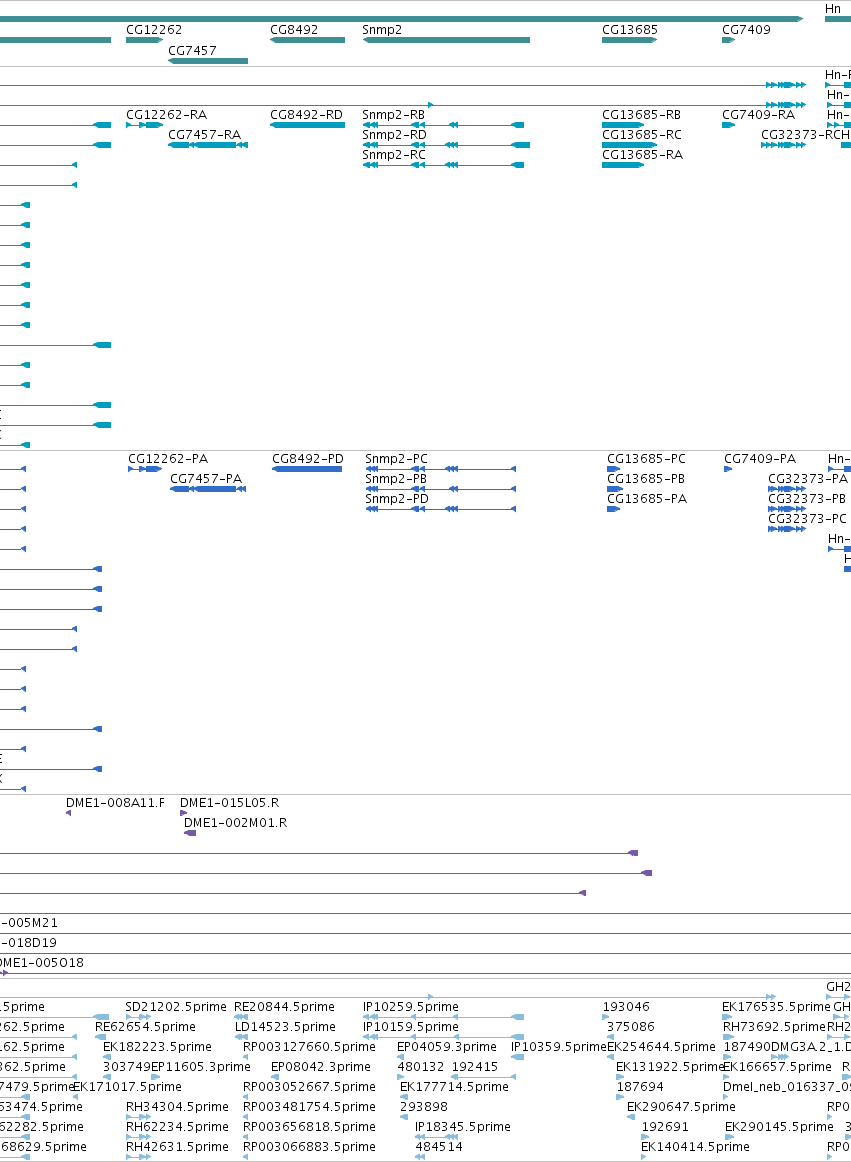Click the CG7457 gene arrow bar

click(x=208, y=61)
